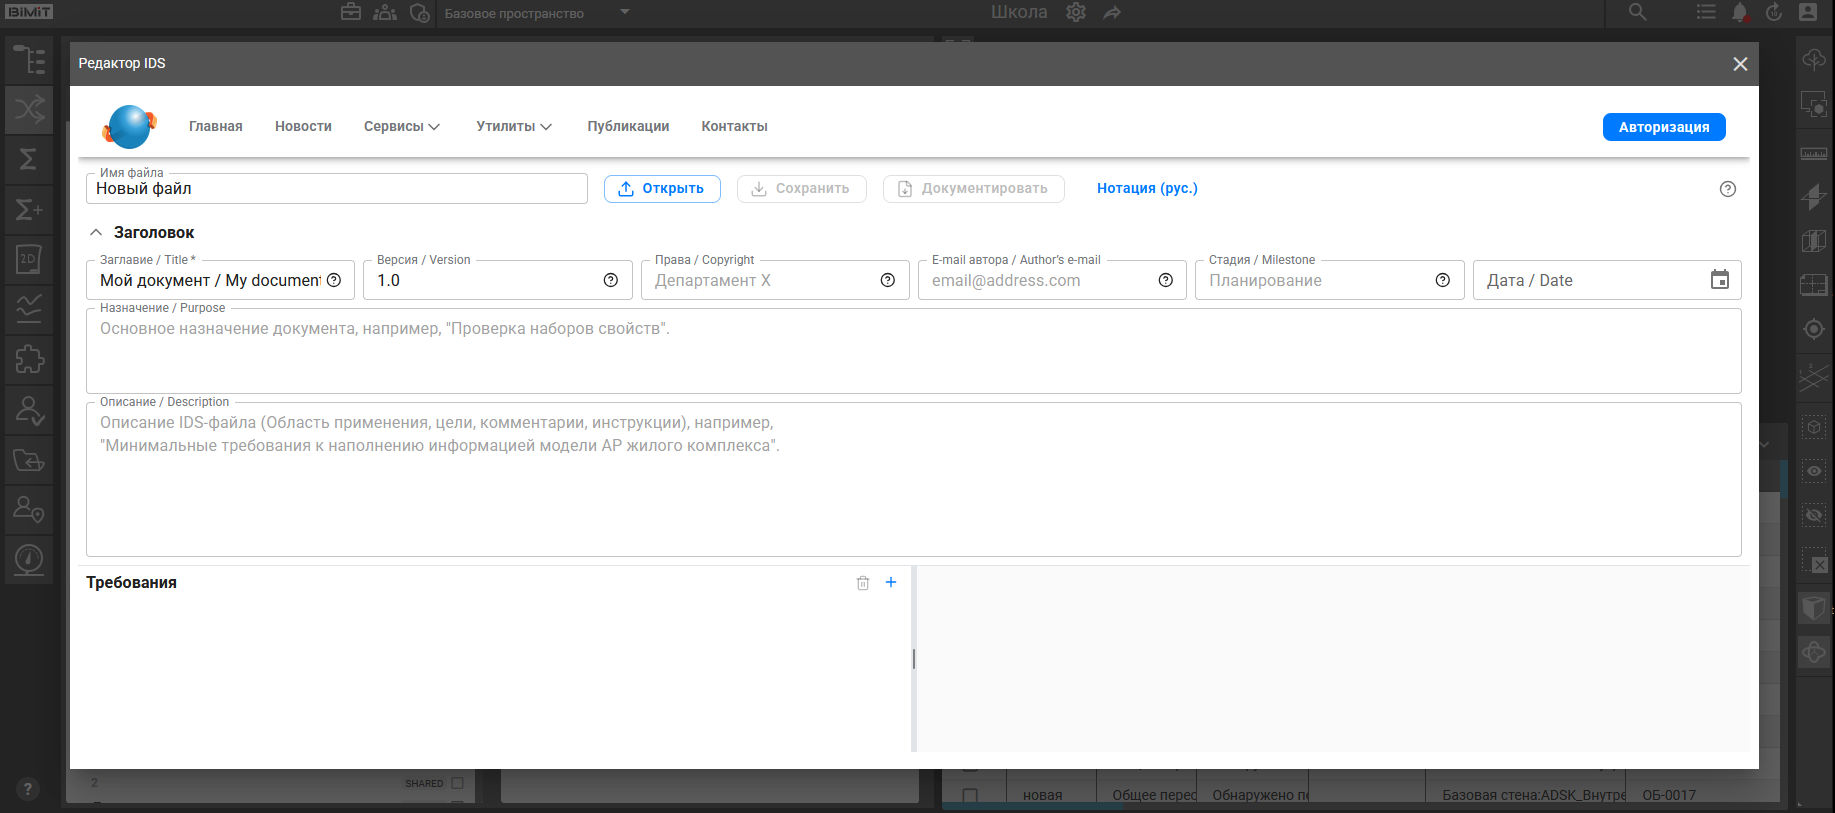The image size is (1835, 813).
Task: Focus the Имя файла input field
Action: [337, 189]
